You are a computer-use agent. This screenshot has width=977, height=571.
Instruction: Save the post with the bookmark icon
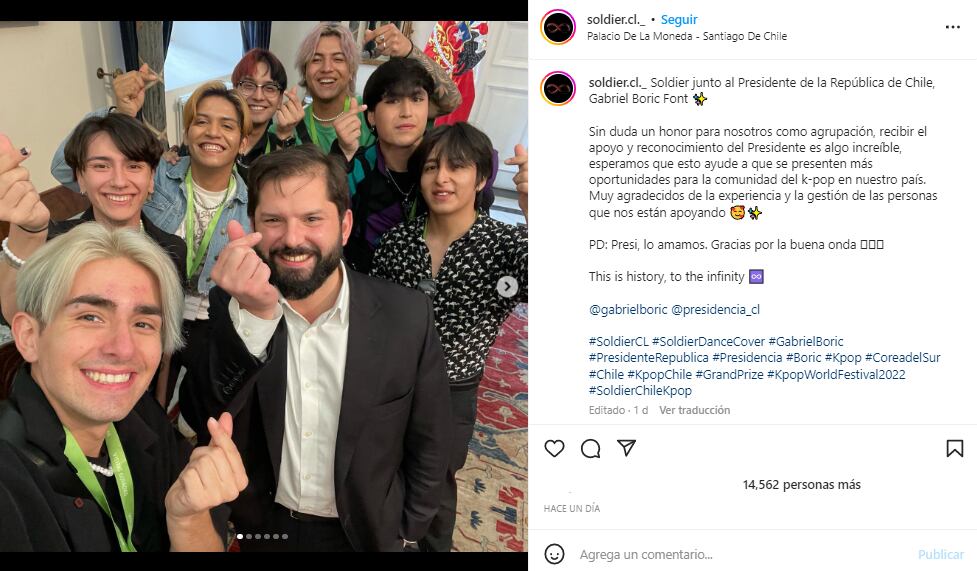click(x=955, y=448)
